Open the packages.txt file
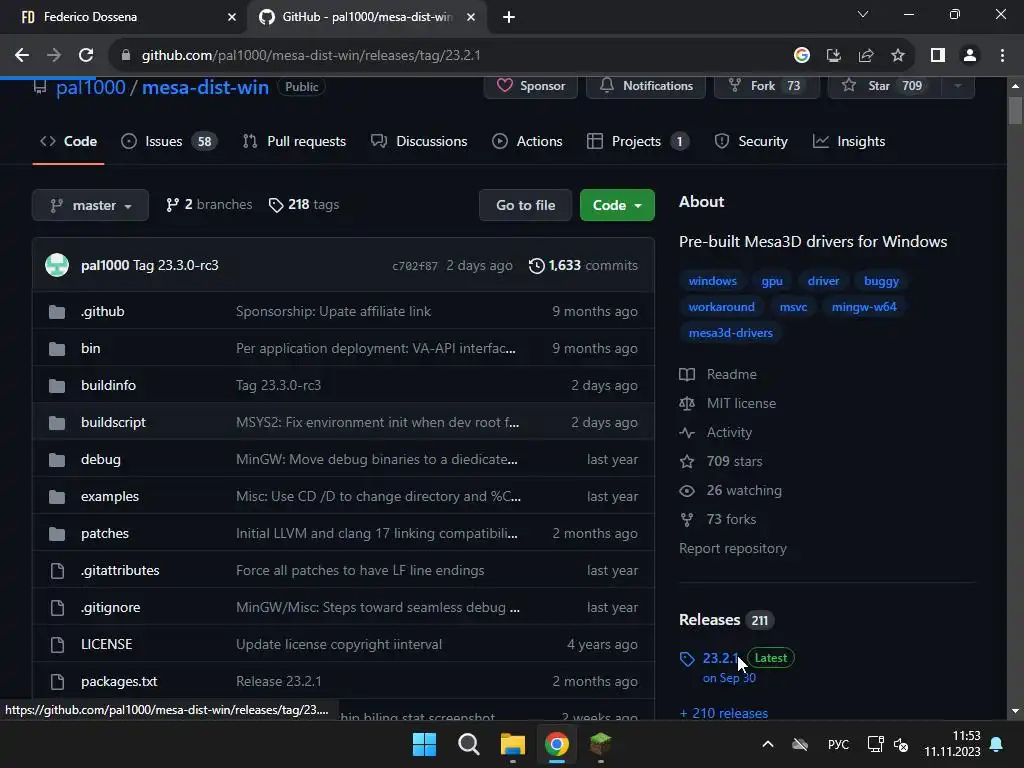Viewport: 1024px width, 768px height. 119,681
